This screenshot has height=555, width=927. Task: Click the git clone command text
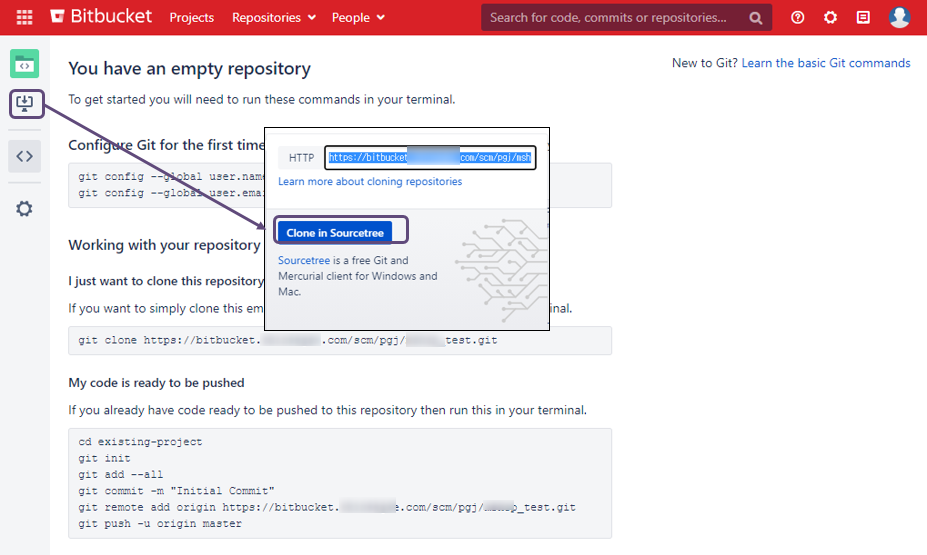click(x=288, y=340)
